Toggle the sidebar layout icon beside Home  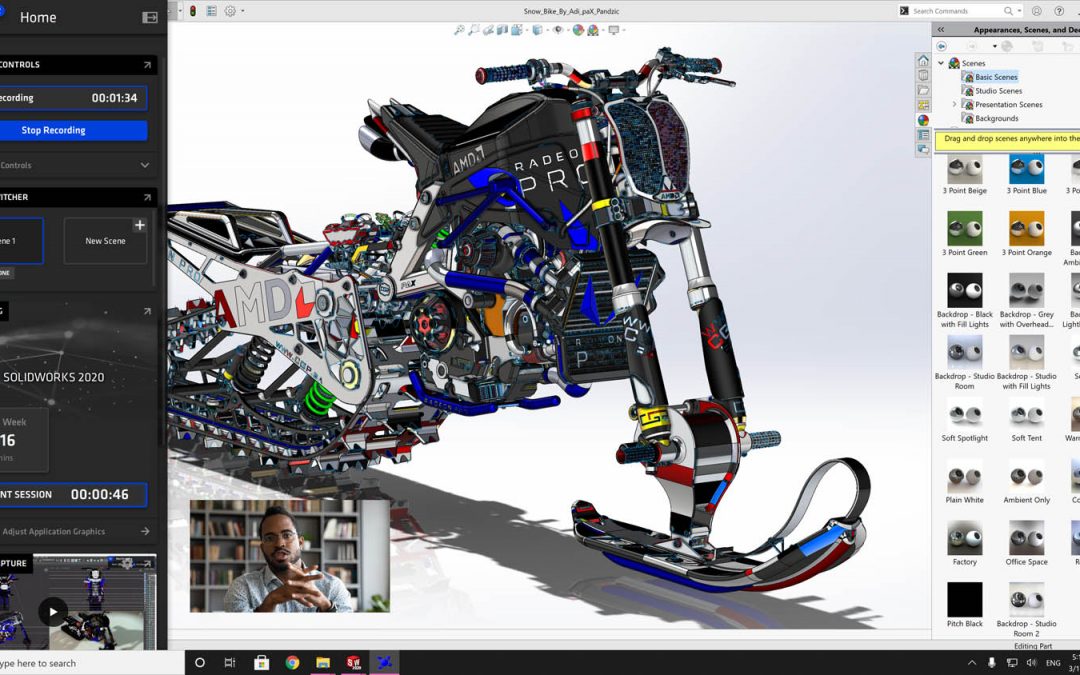(149, 17)
